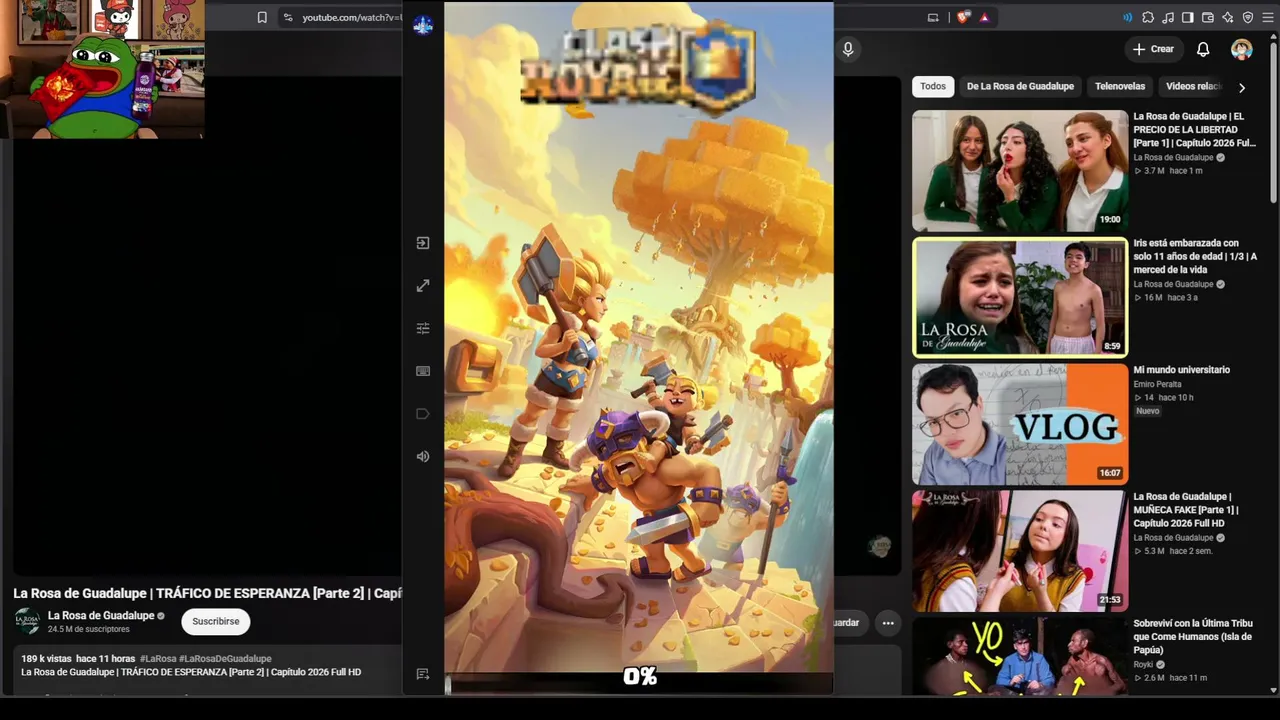Open Iris está embarazada video thumbnail

tap(1020, 297)
